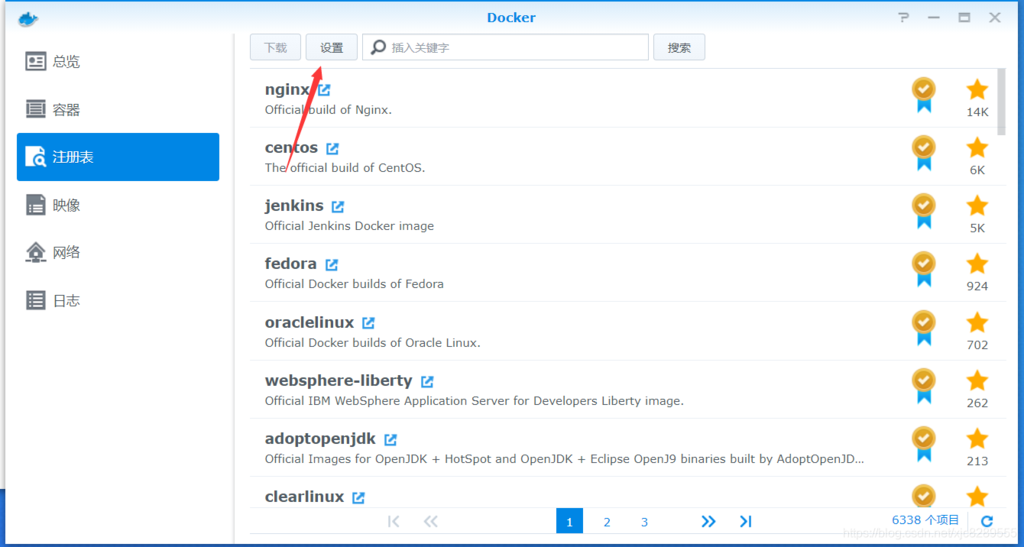Open the oraclelinux external link icon

368,323
